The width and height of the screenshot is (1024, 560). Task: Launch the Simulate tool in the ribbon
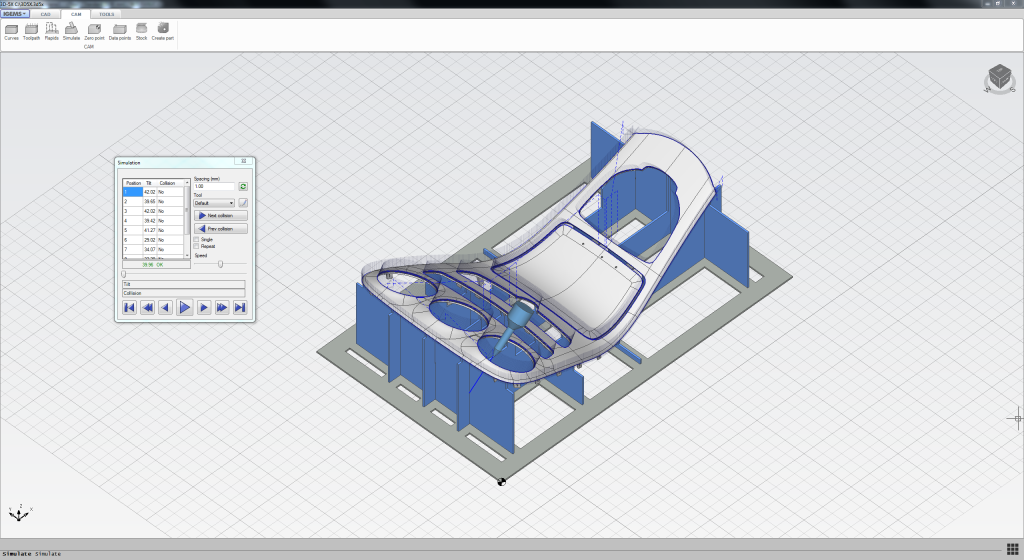click(71, 31)
